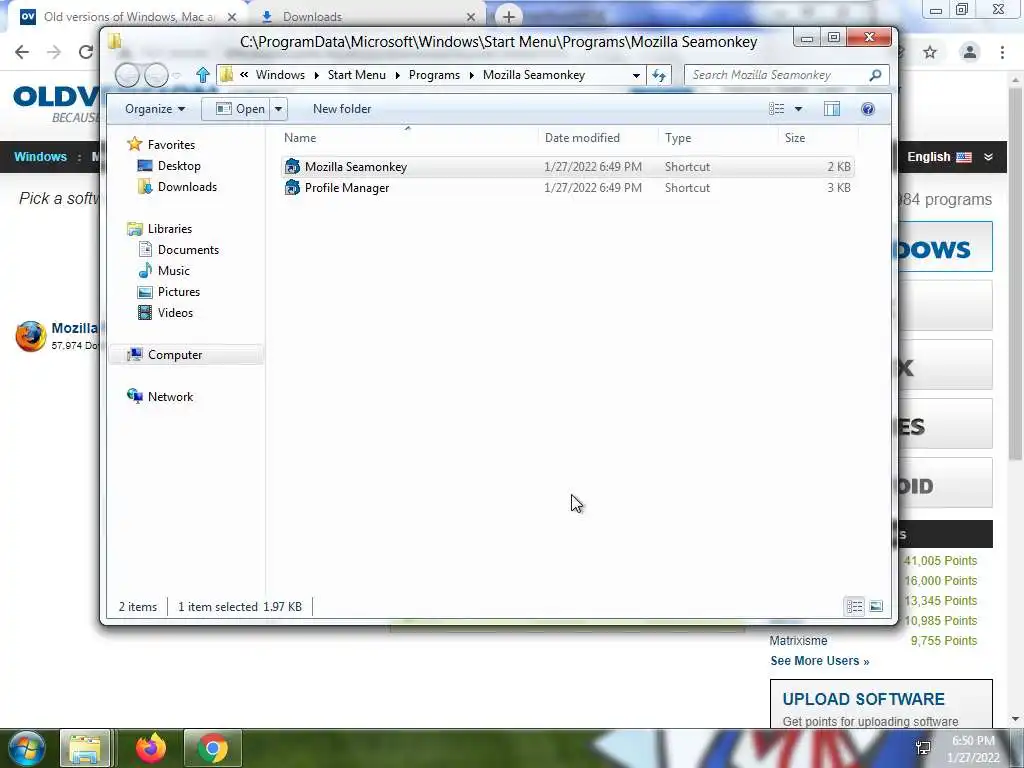Select the Profile Manager shortcut icon
The height and width of the screenshot is (768, 1024).
click(x=292, y=188)
